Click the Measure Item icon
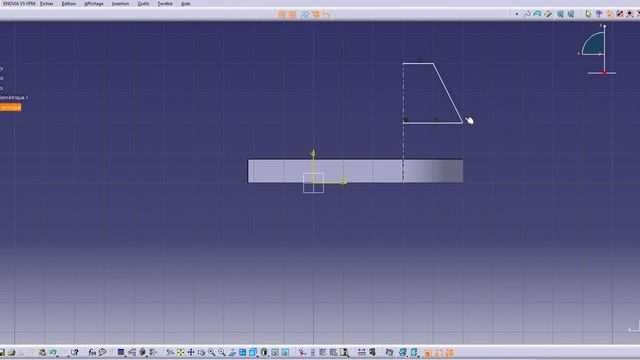 pyautogui.click(x=372, y=352)
